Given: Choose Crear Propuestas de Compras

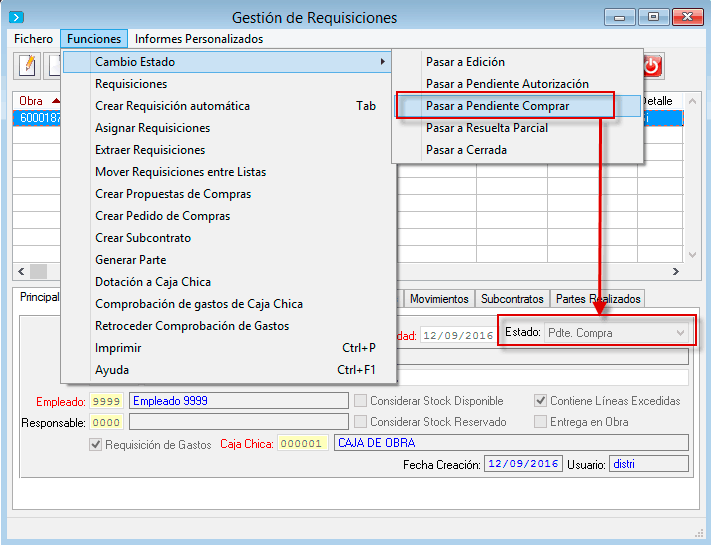Looking at the screenshot, I should (x=227, y=194).
